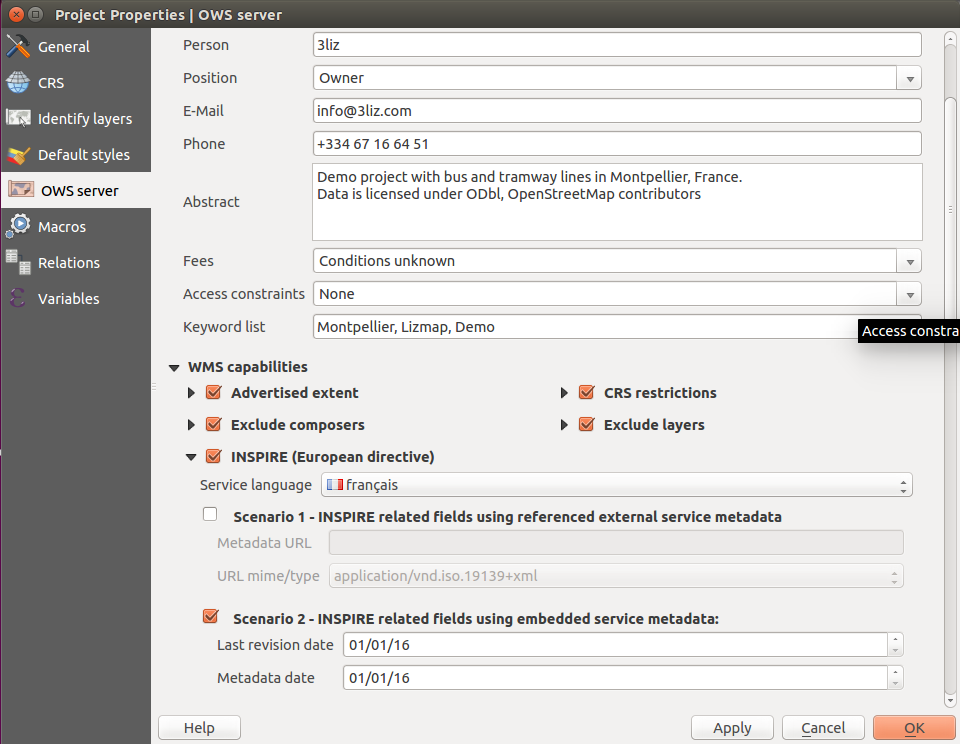Disable the INSPIRE European directive checkbox
This screenshot has width=960, height=744.
(214, 457)
